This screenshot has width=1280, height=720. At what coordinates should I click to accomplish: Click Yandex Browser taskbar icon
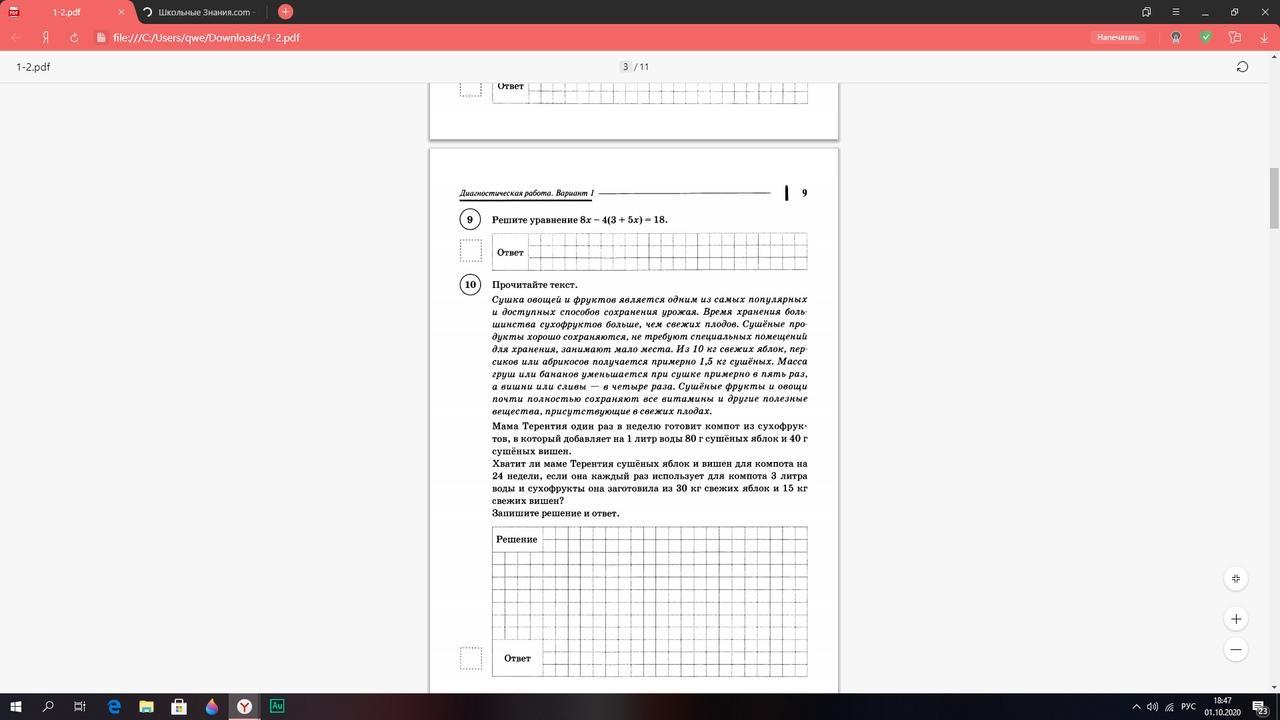point(244,706)
